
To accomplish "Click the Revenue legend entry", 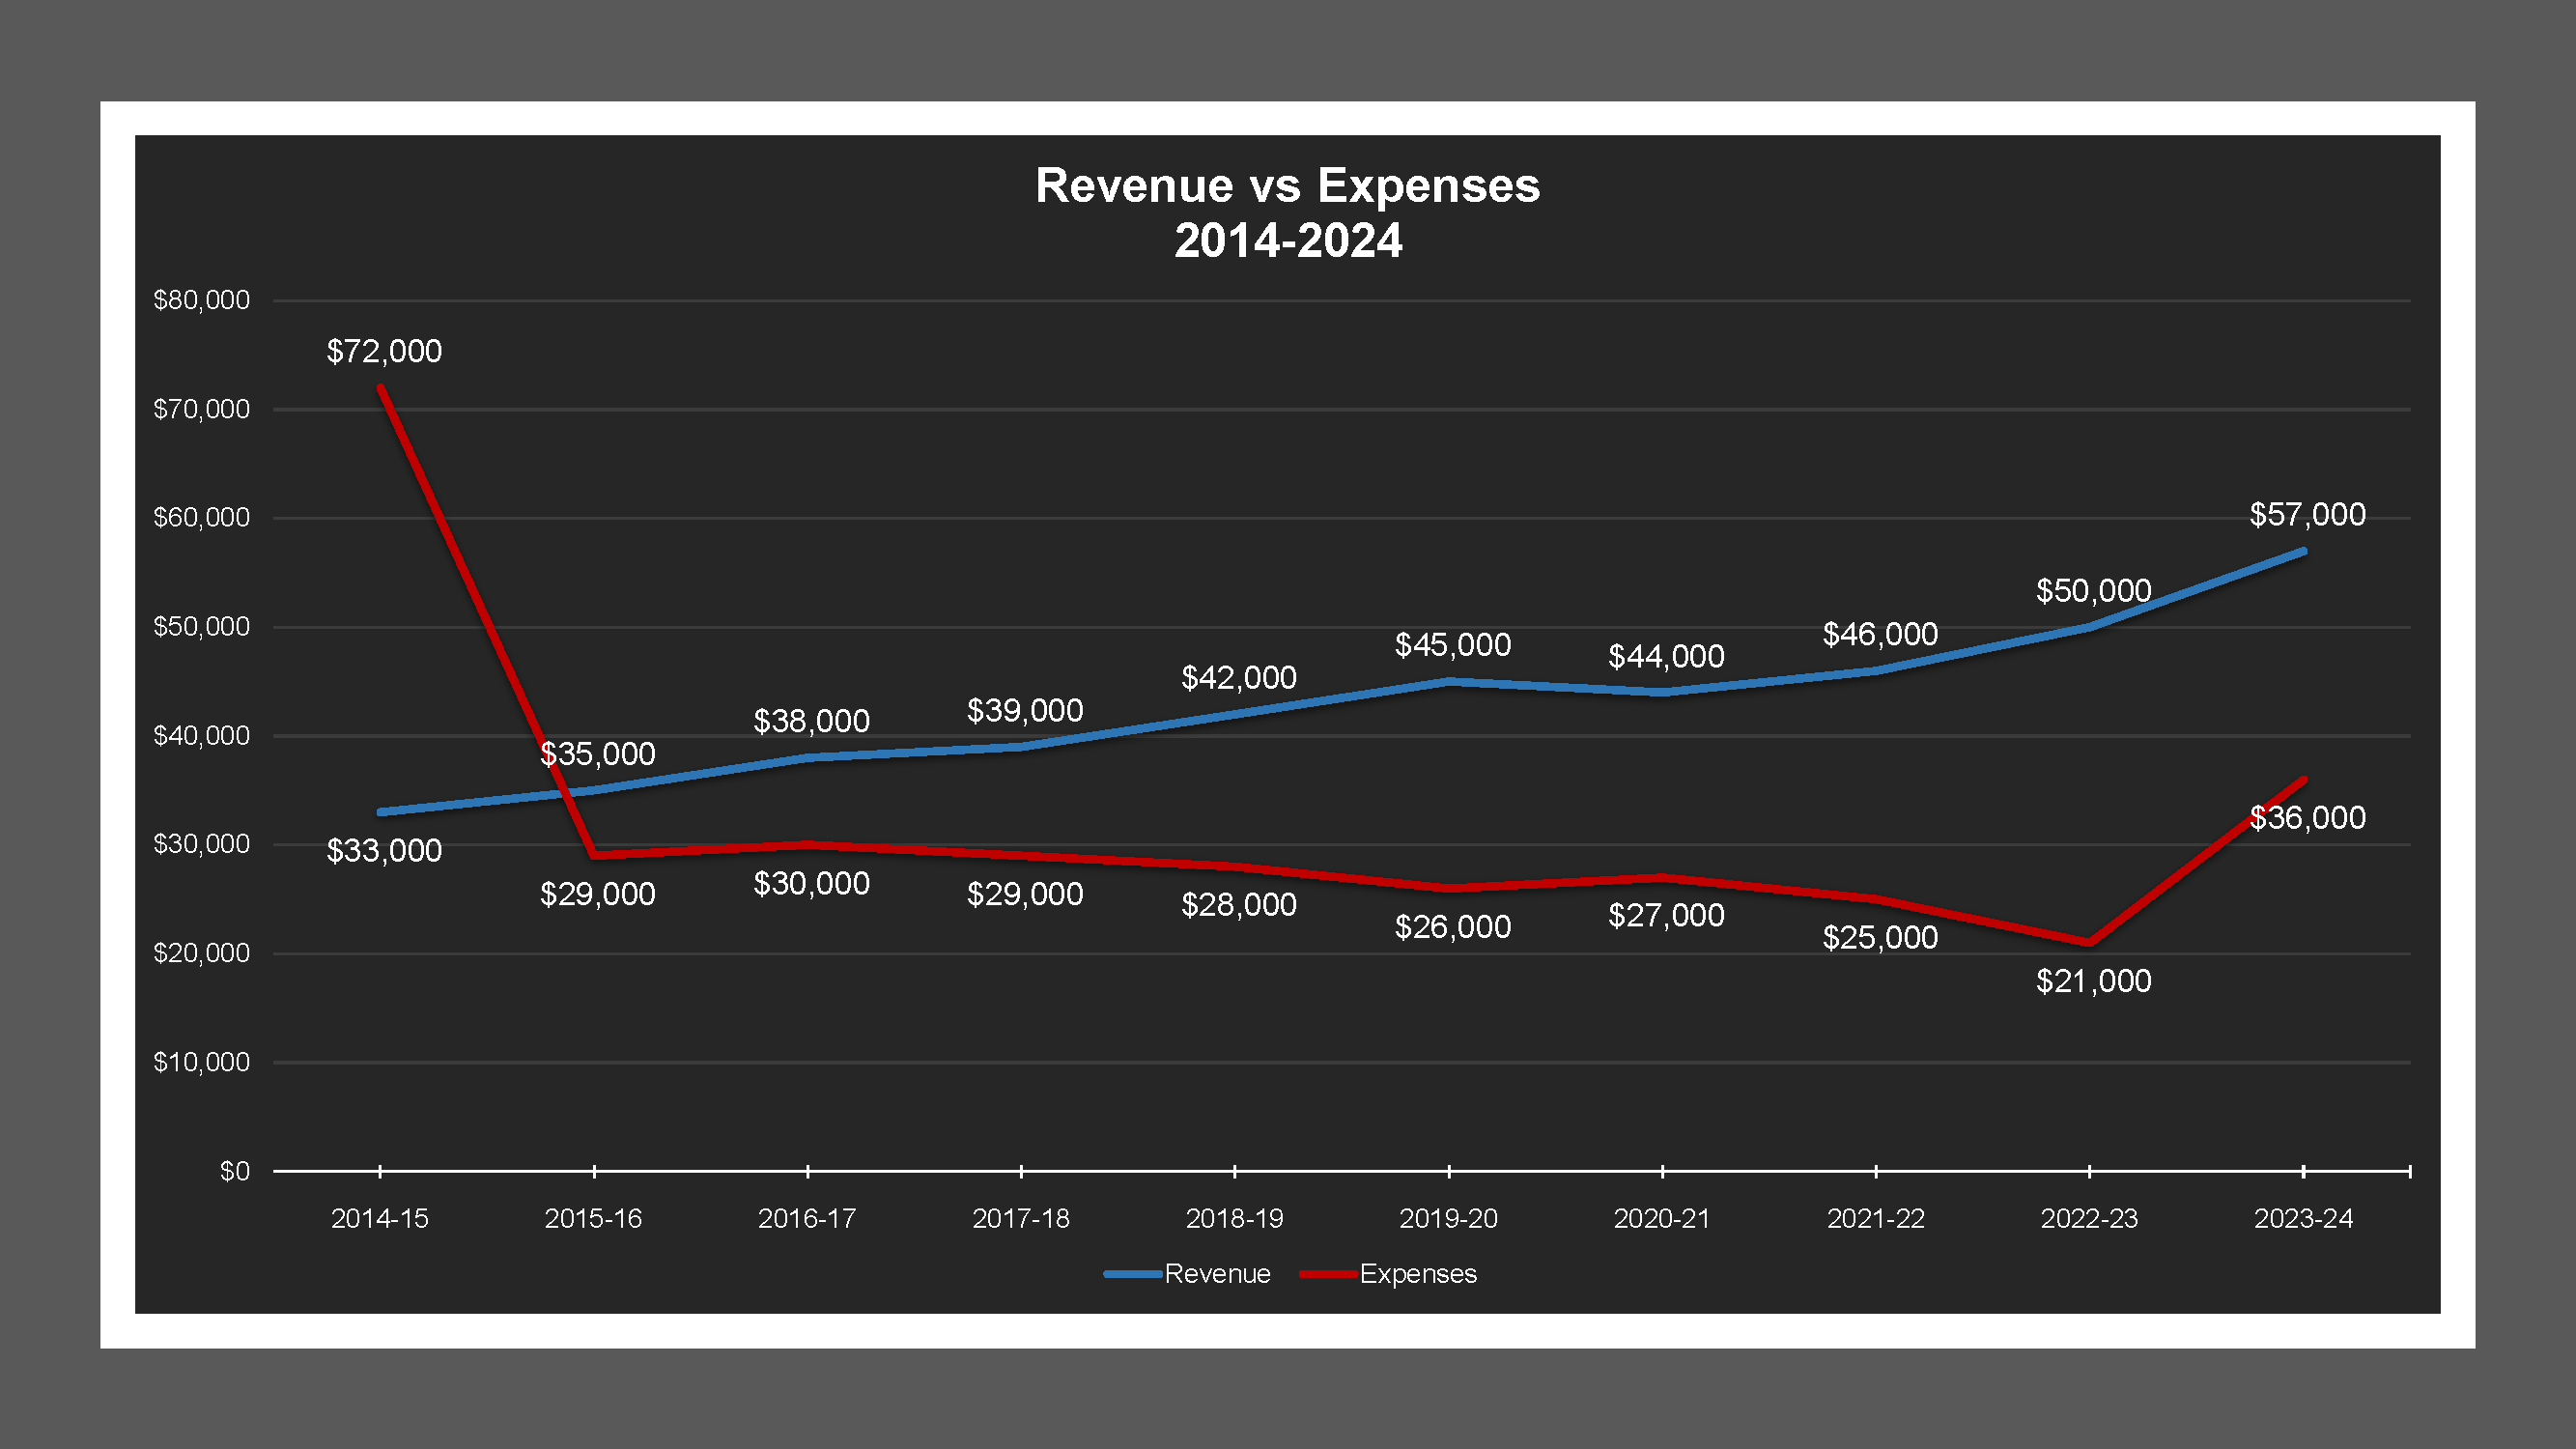I will coord(1187,1274).
